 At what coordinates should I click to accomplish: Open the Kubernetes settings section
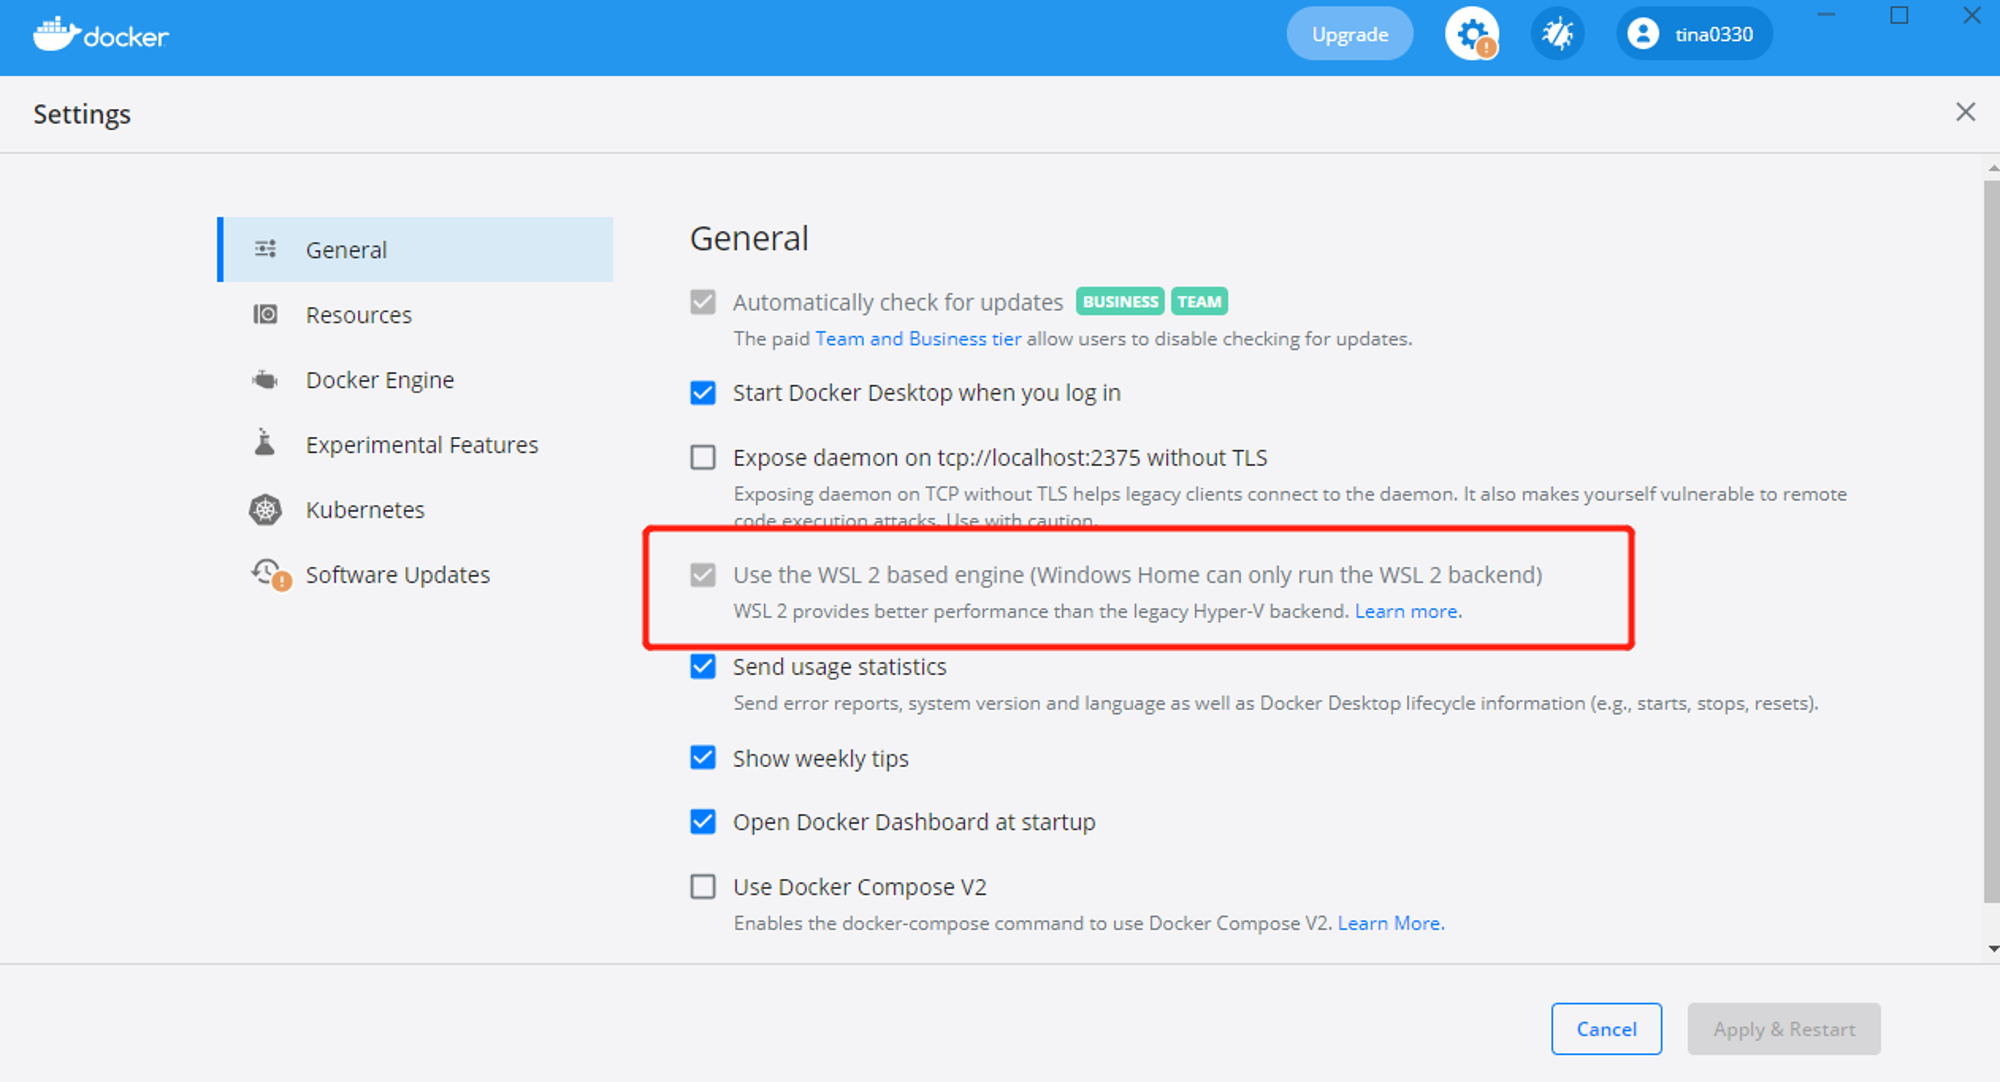[x=415, y=510]
